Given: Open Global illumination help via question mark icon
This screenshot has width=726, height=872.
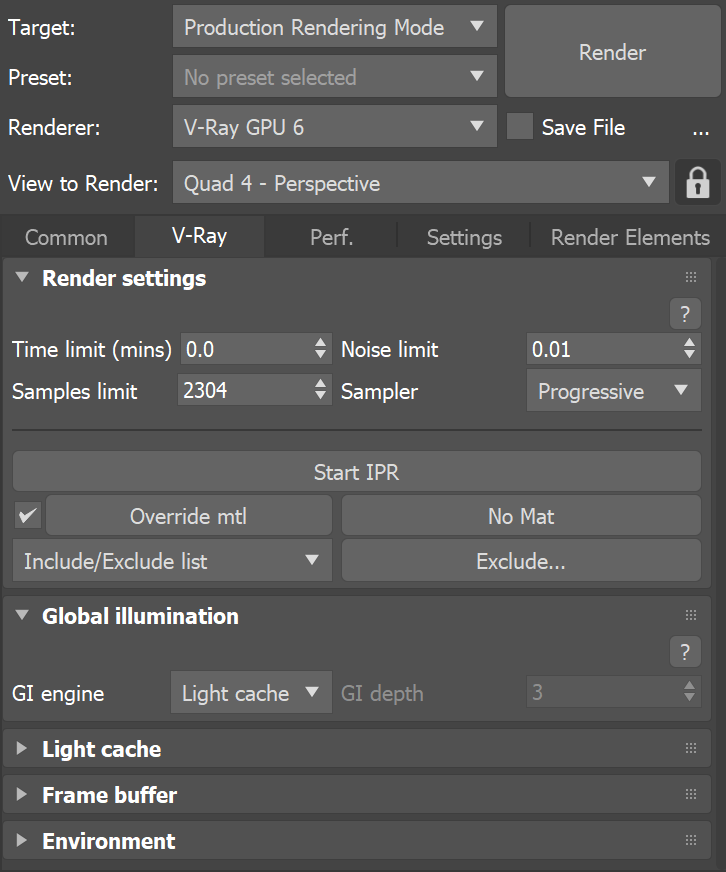Looking at the screenshot, I should point(685,651).
